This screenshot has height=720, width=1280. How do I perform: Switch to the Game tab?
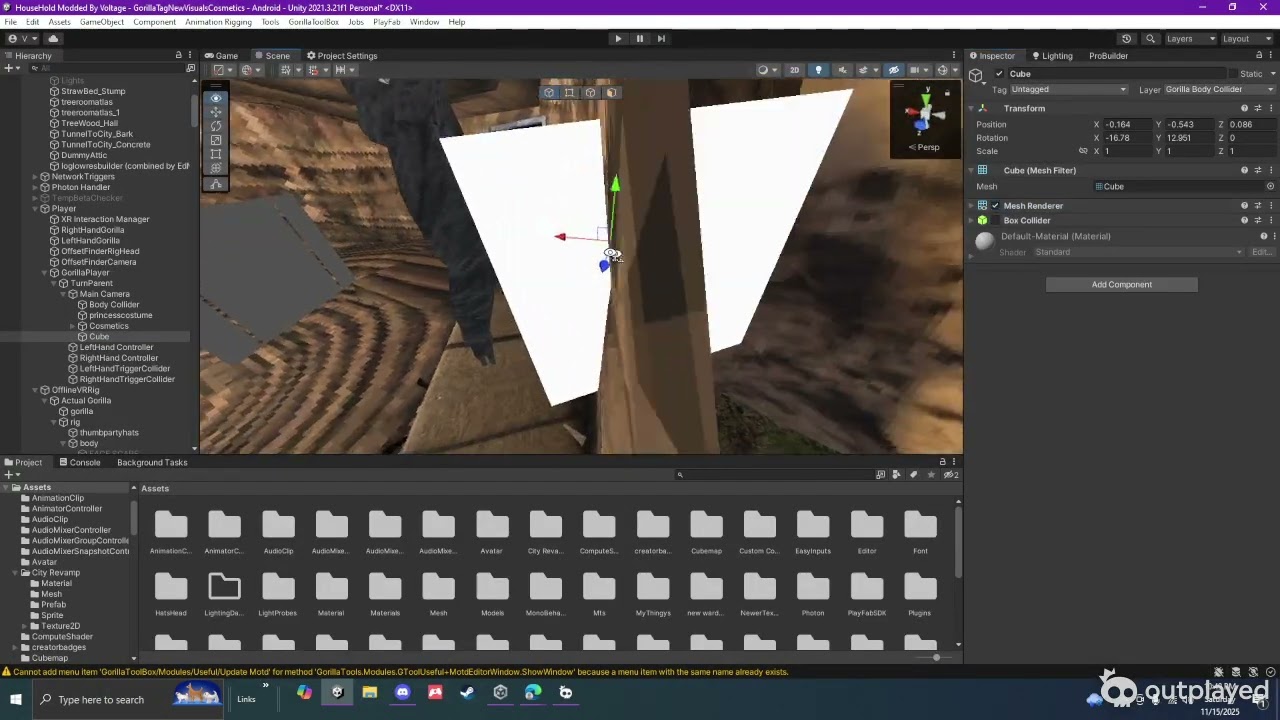(221, 56)
